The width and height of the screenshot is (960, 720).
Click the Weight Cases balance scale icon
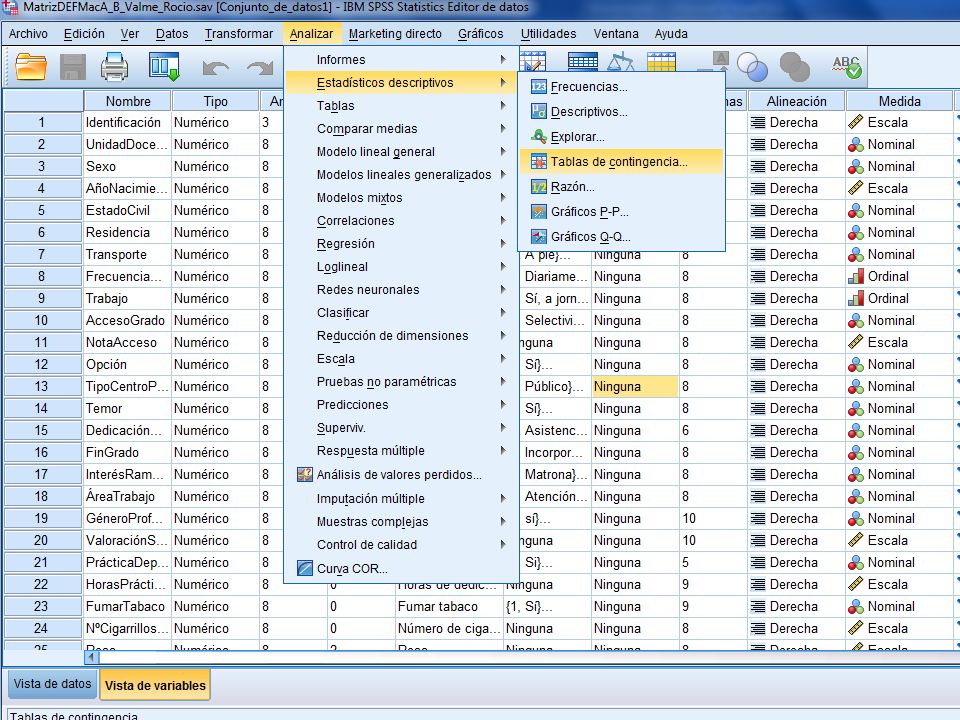click(620, 62)
